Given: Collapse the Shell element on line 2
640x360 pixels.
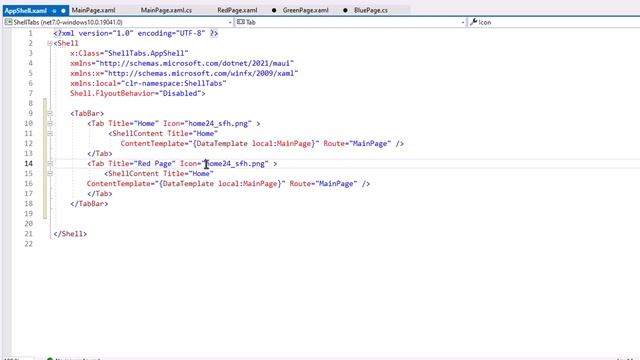Looking at the screenshot, I should (x=50, y=43).
